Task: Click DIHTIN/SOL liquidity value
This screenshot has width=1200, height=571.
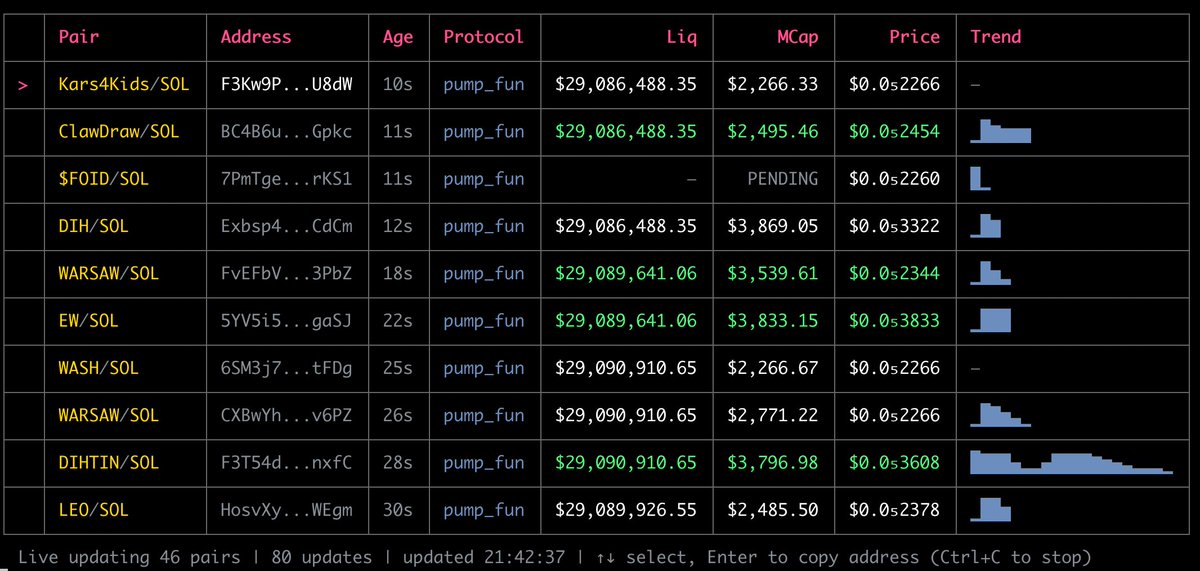Action: click(626, 463)
